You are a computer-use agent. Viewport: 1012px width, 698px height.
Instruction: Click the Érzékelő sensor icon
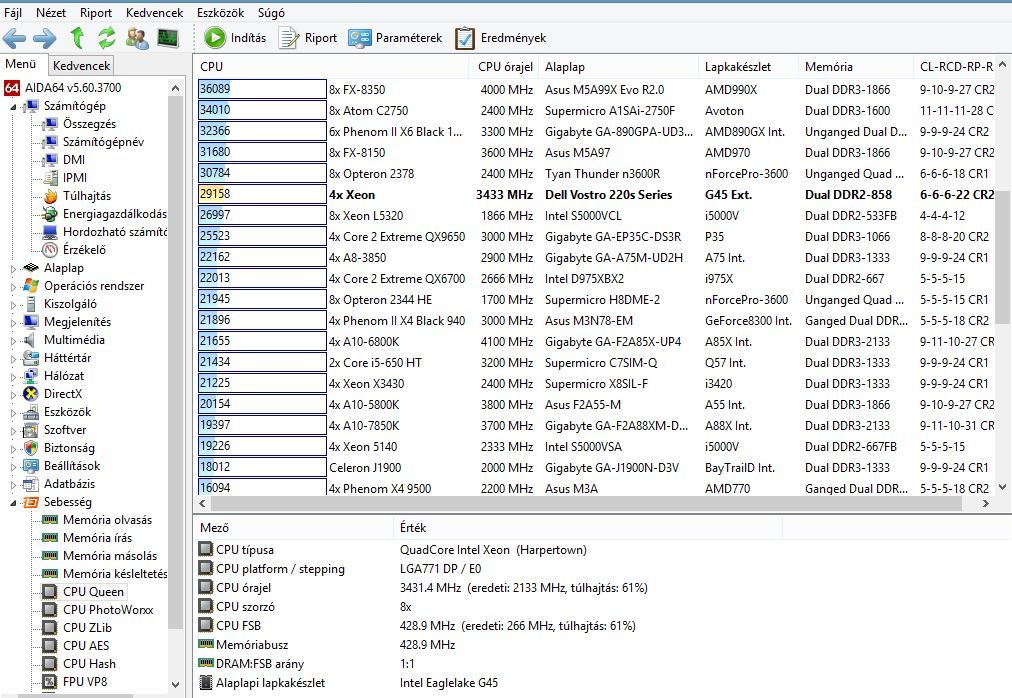coord(50,250)
